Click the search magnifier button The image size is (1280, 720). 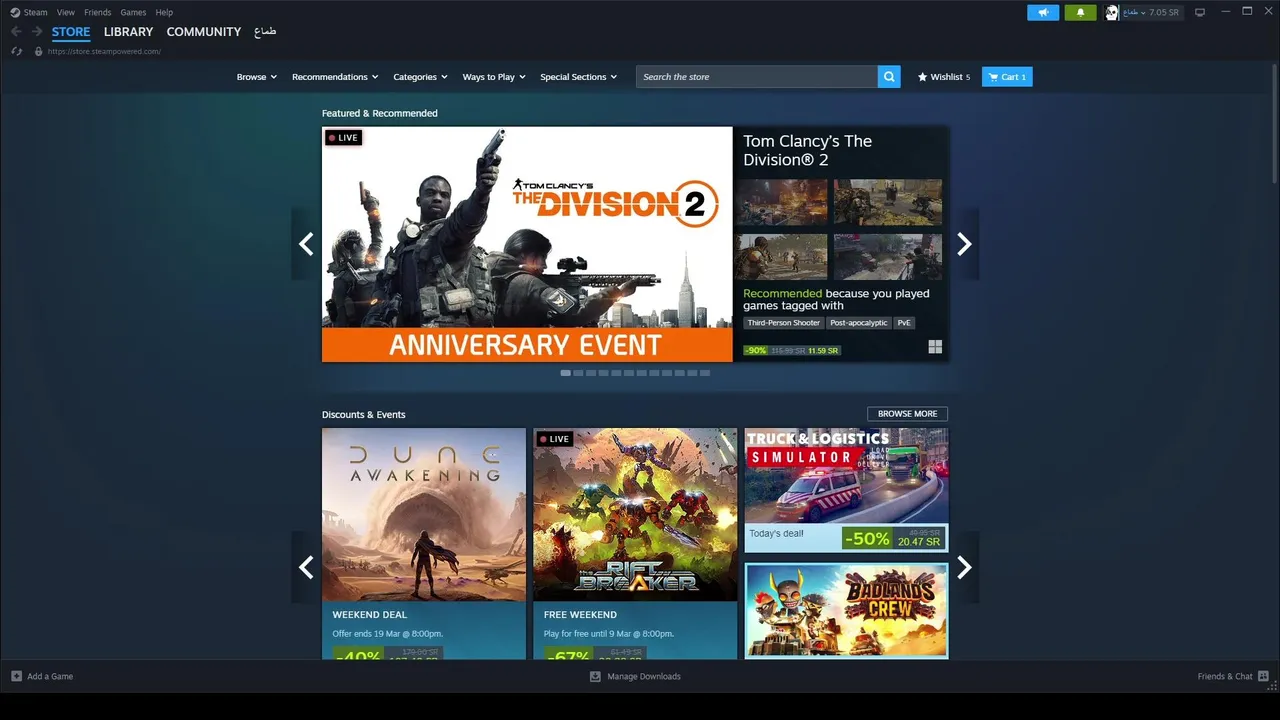click(889, 77)
